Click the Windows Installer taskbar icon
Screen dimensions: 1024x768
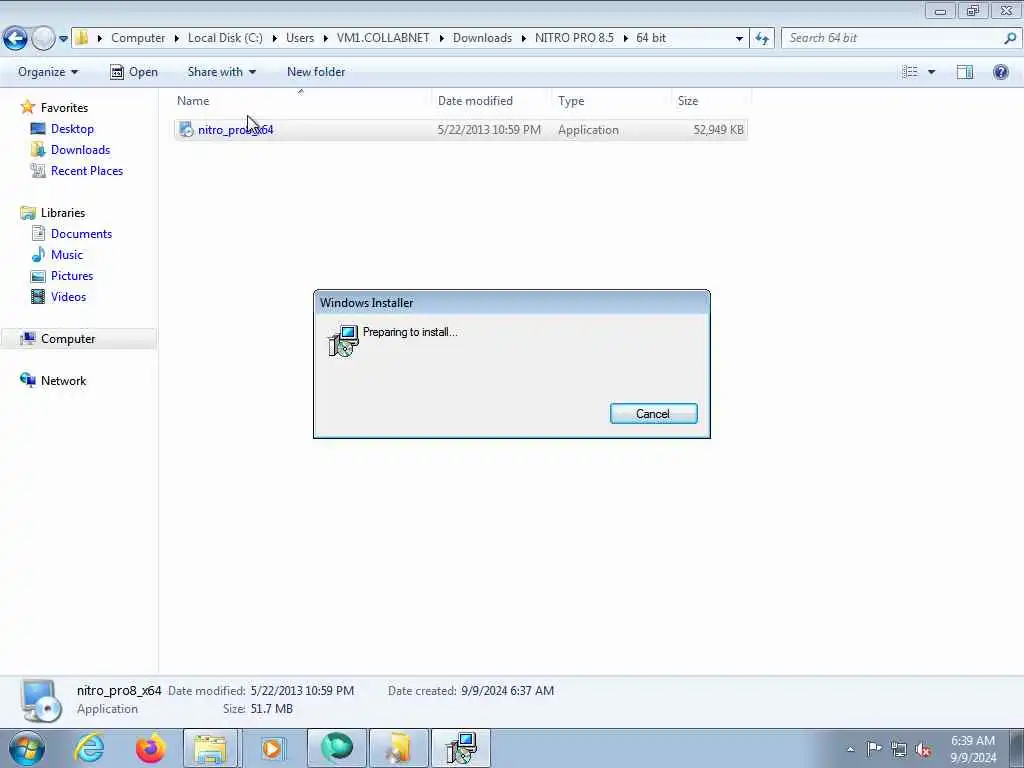(461, 748)
